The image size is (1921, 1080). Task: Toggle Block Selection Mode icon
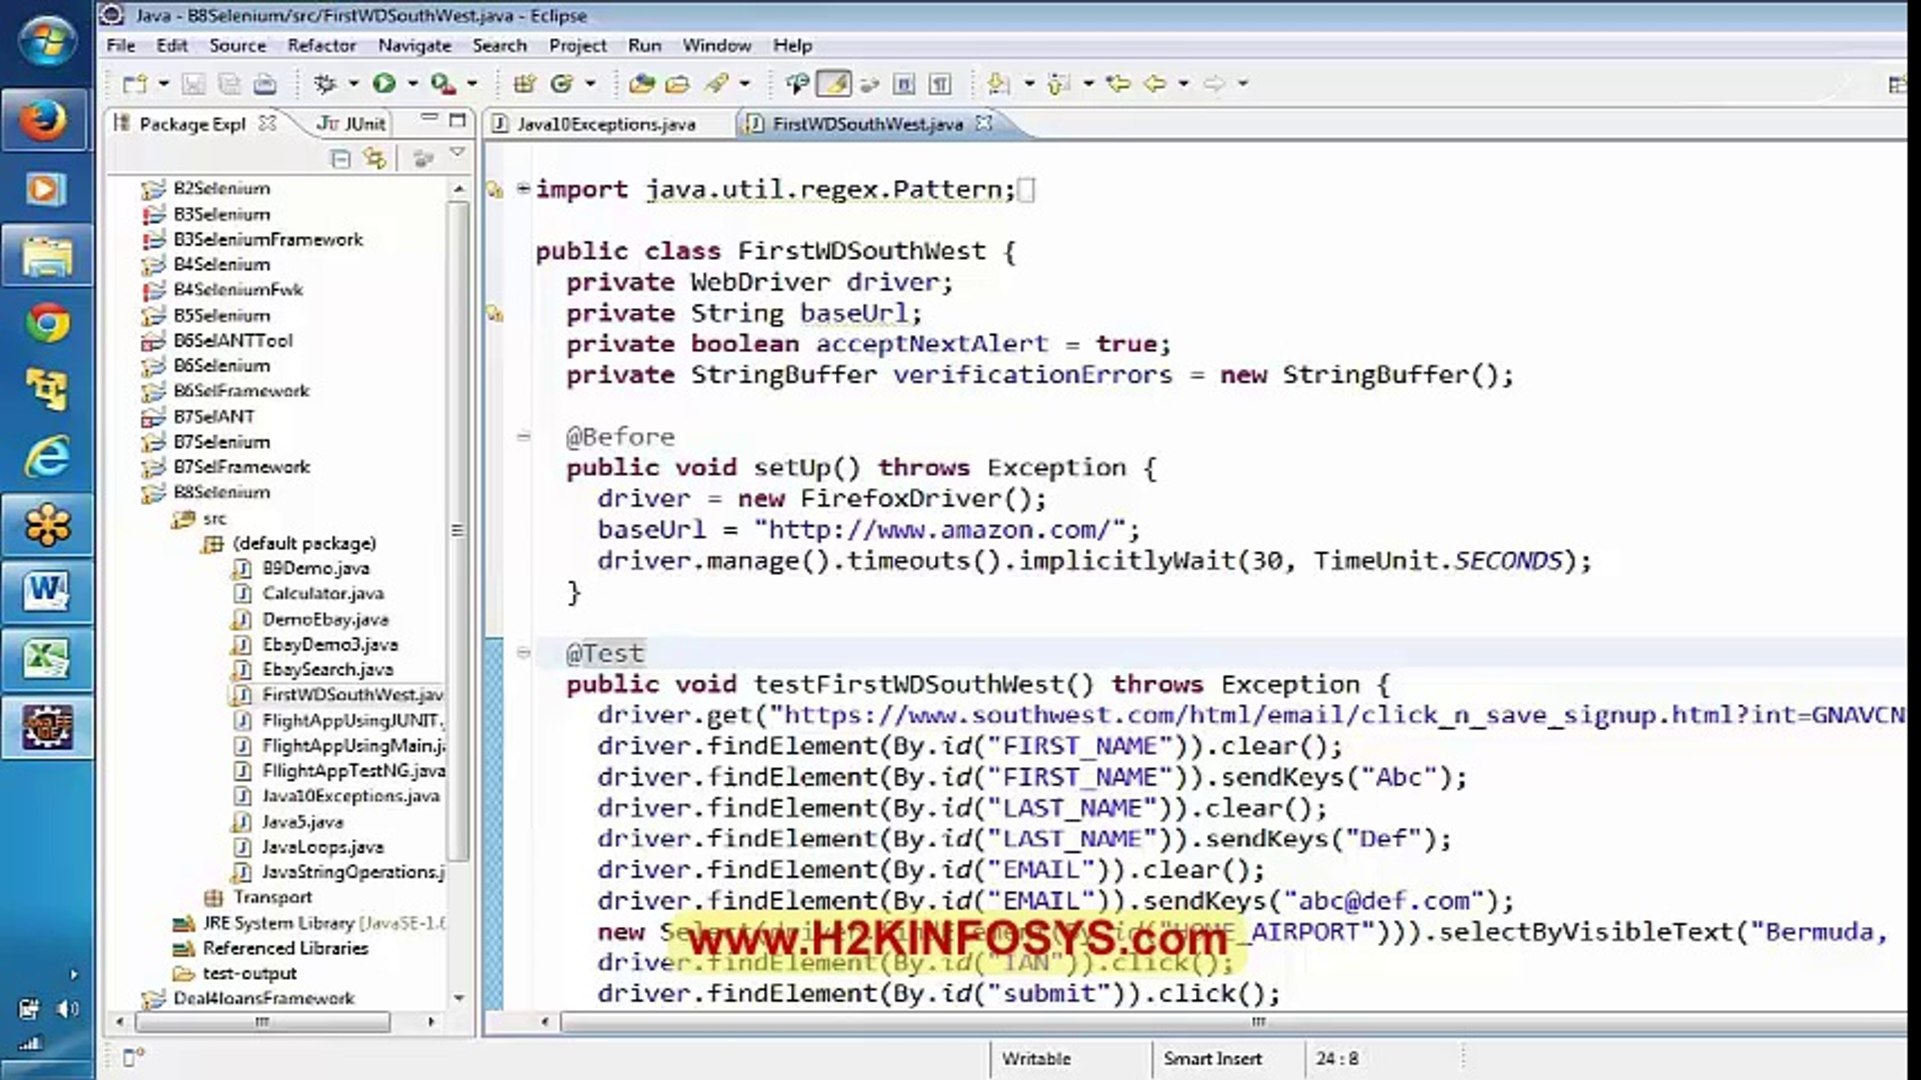click(904, 84)
